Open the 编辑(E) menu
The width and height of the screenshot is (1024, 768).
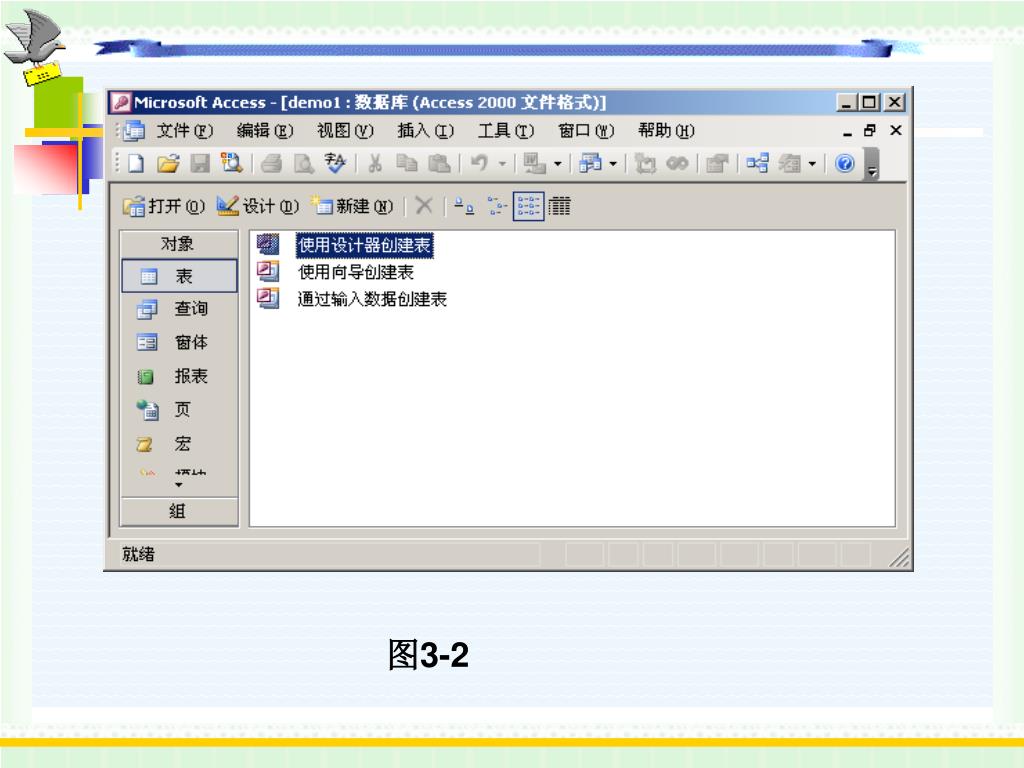point(265,131)
